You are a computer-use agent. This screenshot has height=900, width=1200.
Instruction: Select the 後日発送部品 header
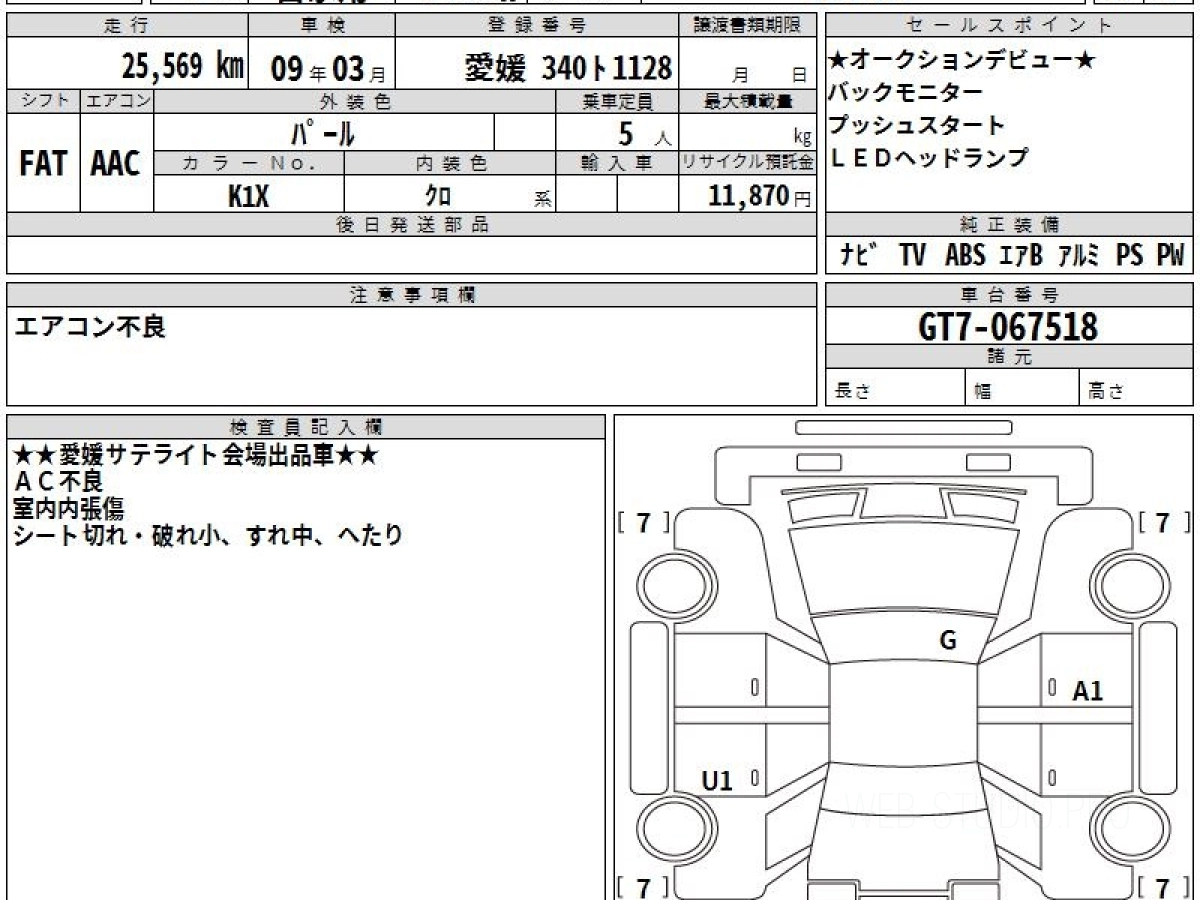point(412,225)
